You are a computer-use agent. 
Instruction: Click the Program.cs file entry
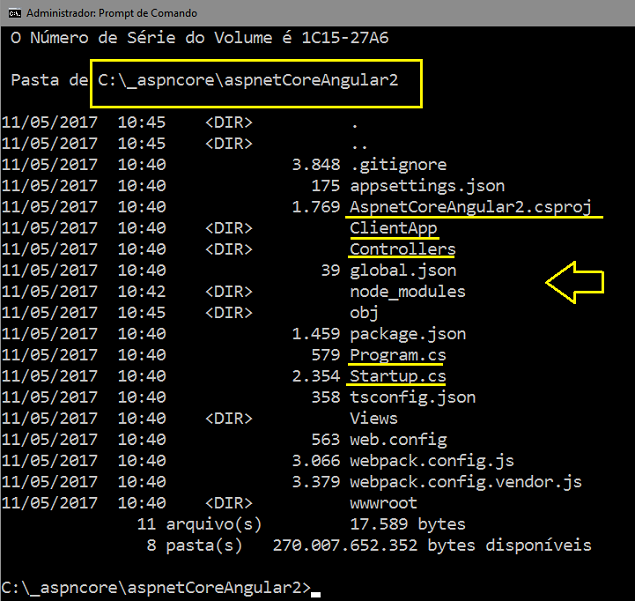point(398,355)
